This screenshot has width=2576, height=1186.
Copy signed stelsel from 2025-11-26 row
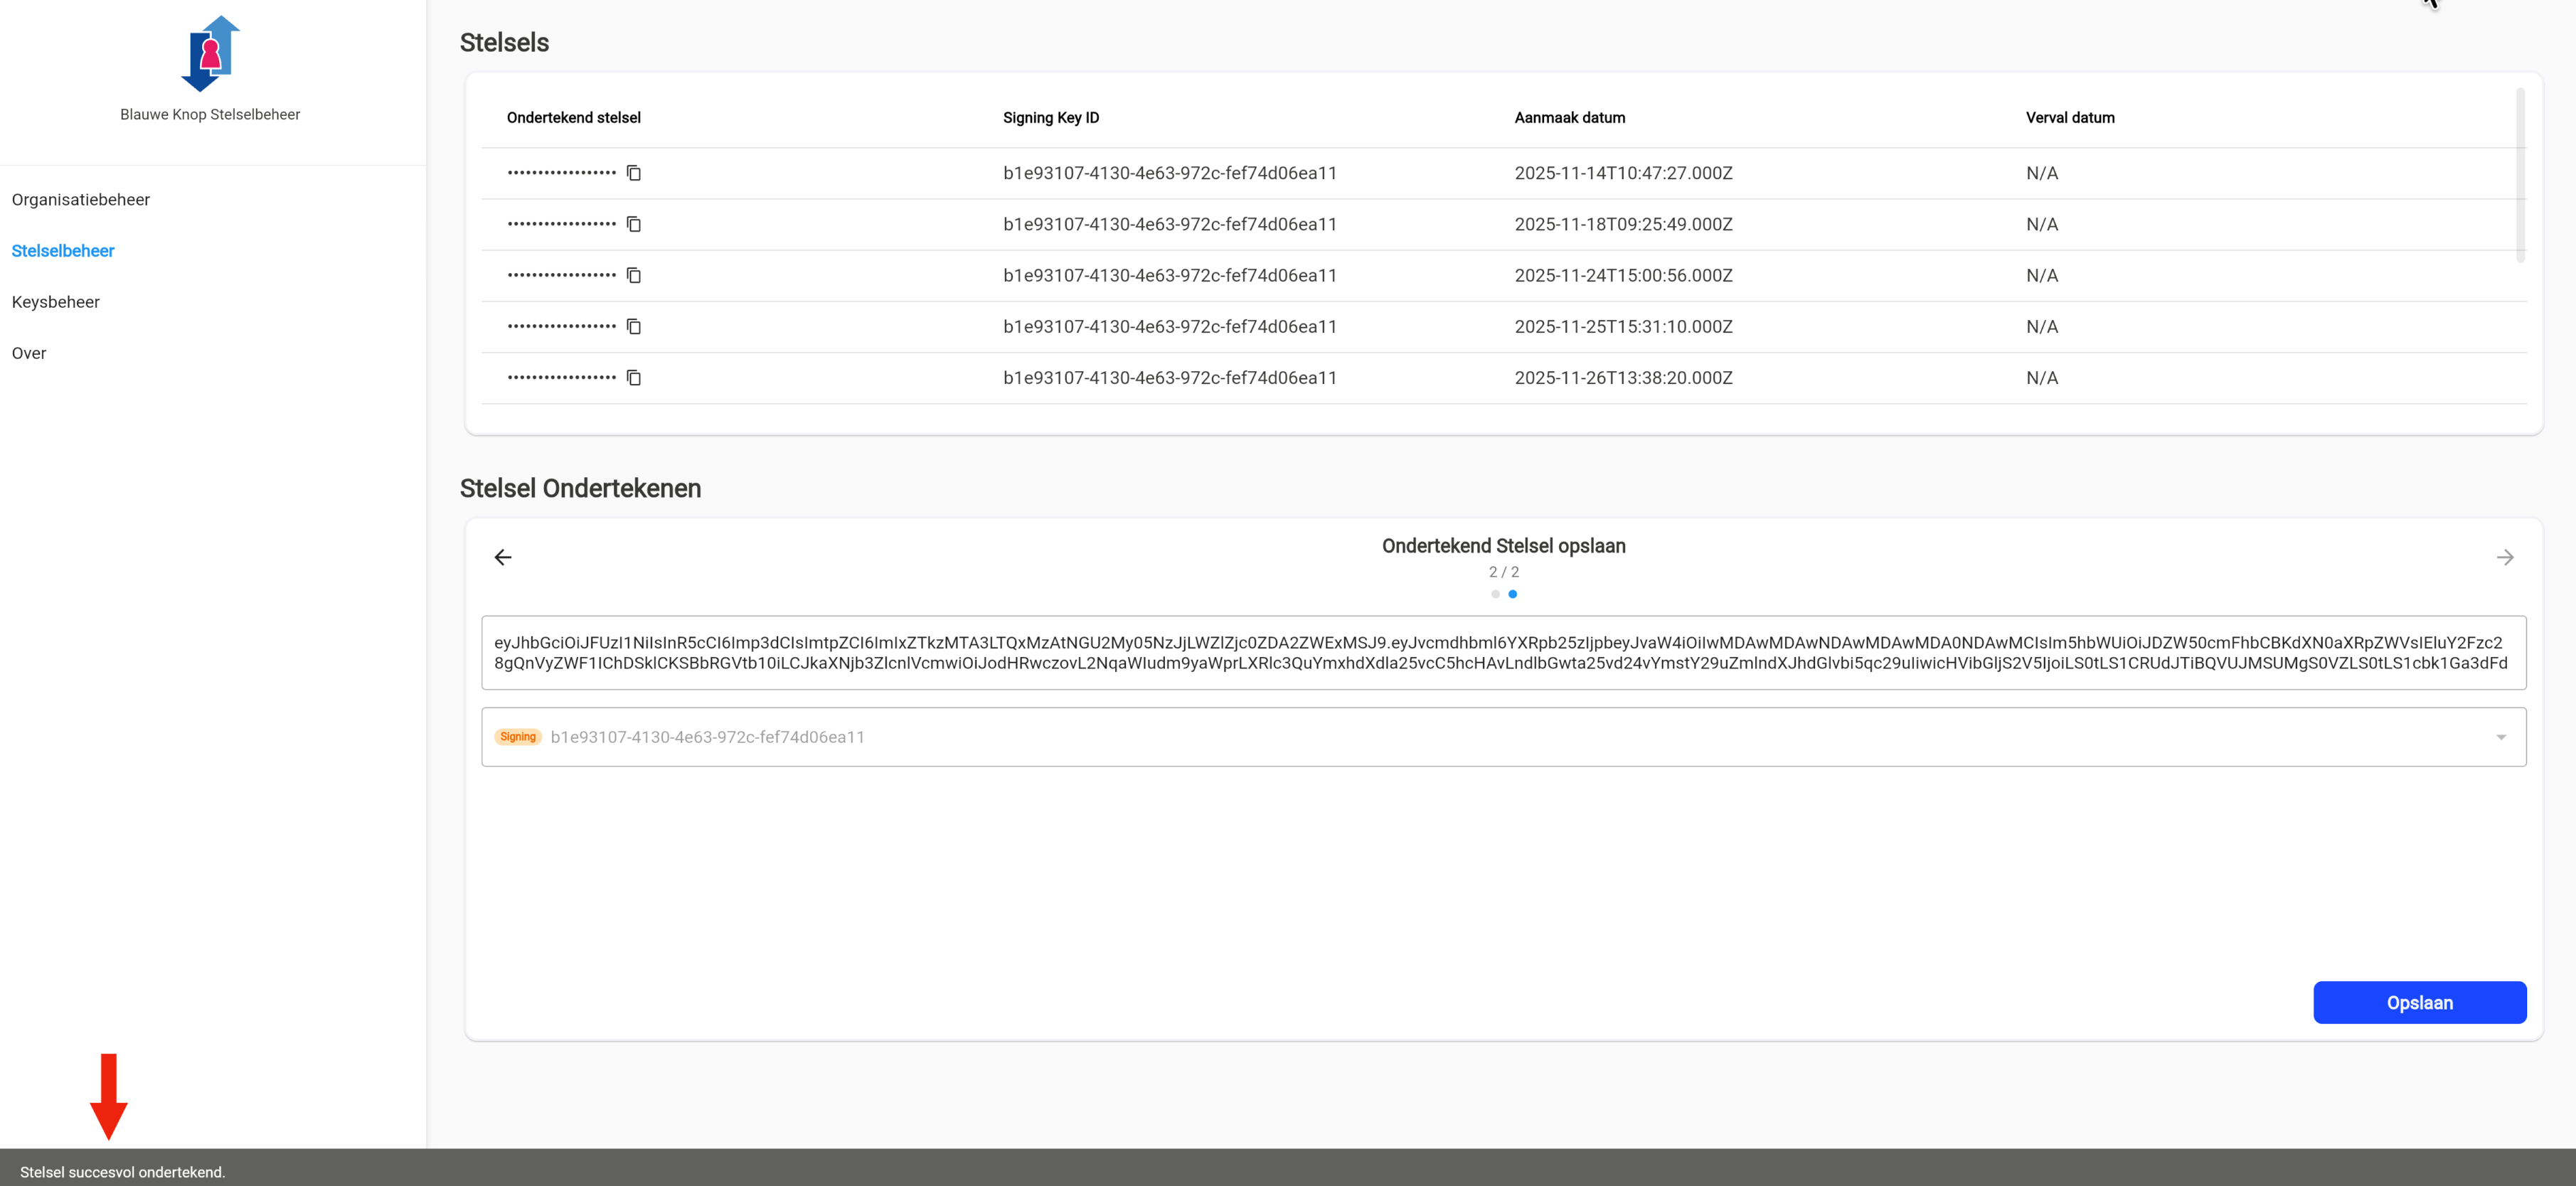pyautogui.click(x=633, y=377)
